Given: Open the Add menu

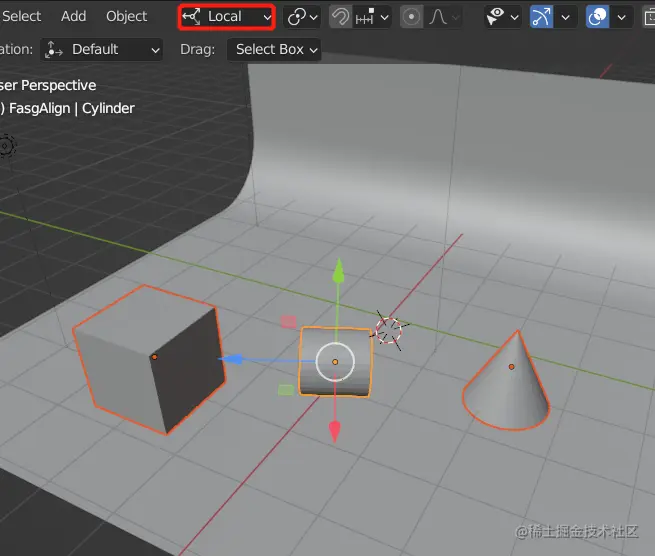Looking at the screenshot, I should (x=74, y=16).
